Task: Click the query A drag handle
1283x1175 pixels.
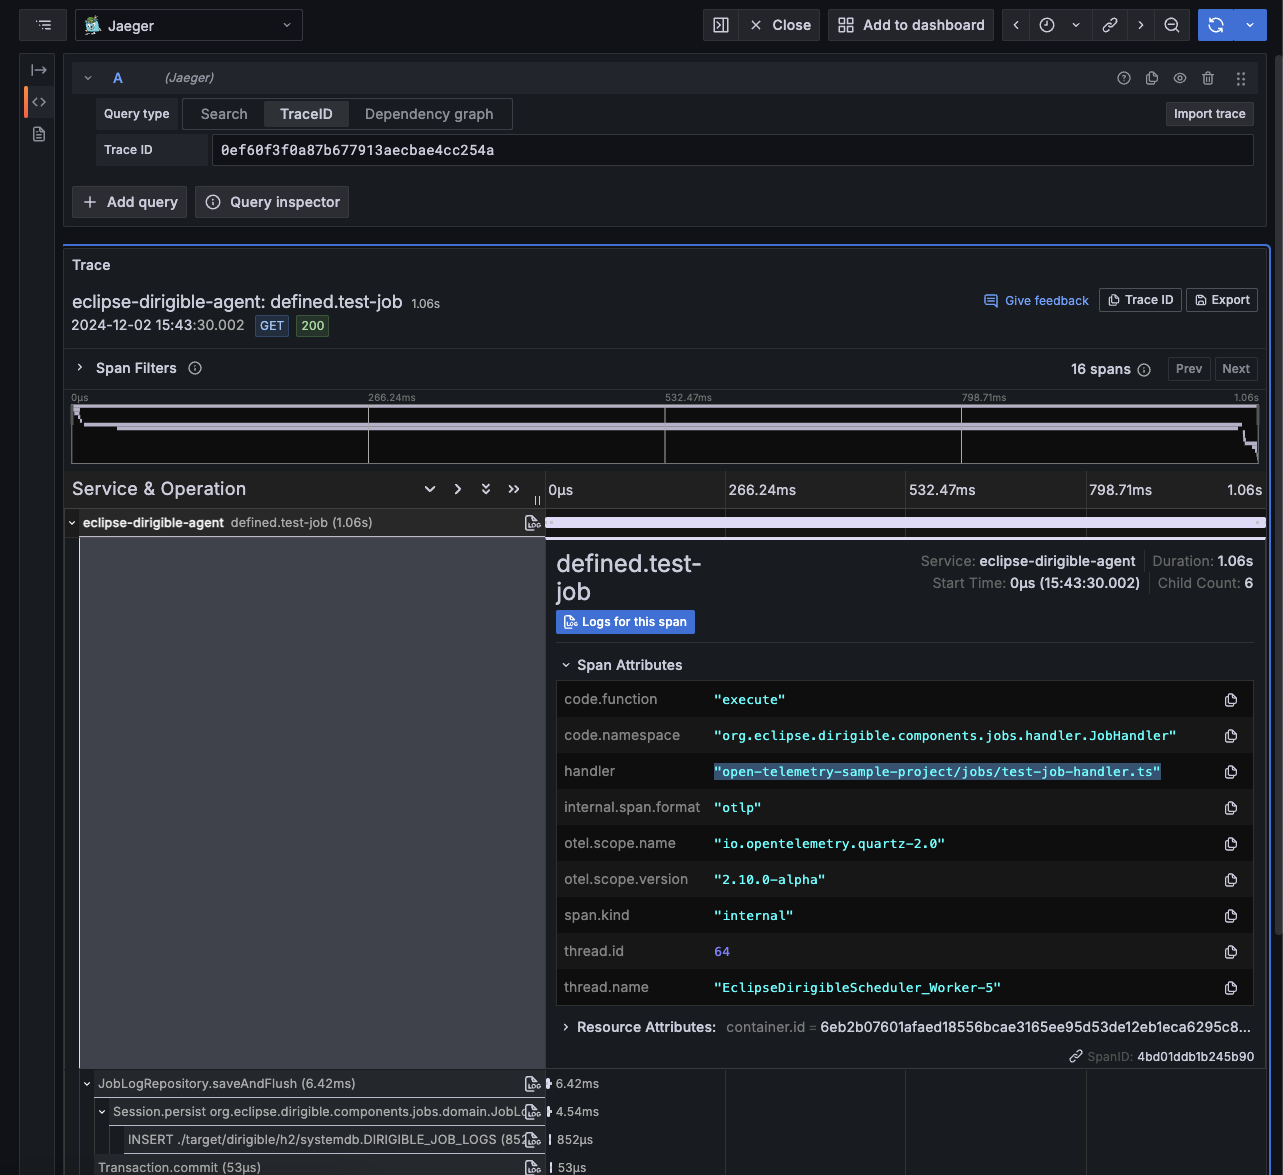Action: click(x=1241, y=78)
